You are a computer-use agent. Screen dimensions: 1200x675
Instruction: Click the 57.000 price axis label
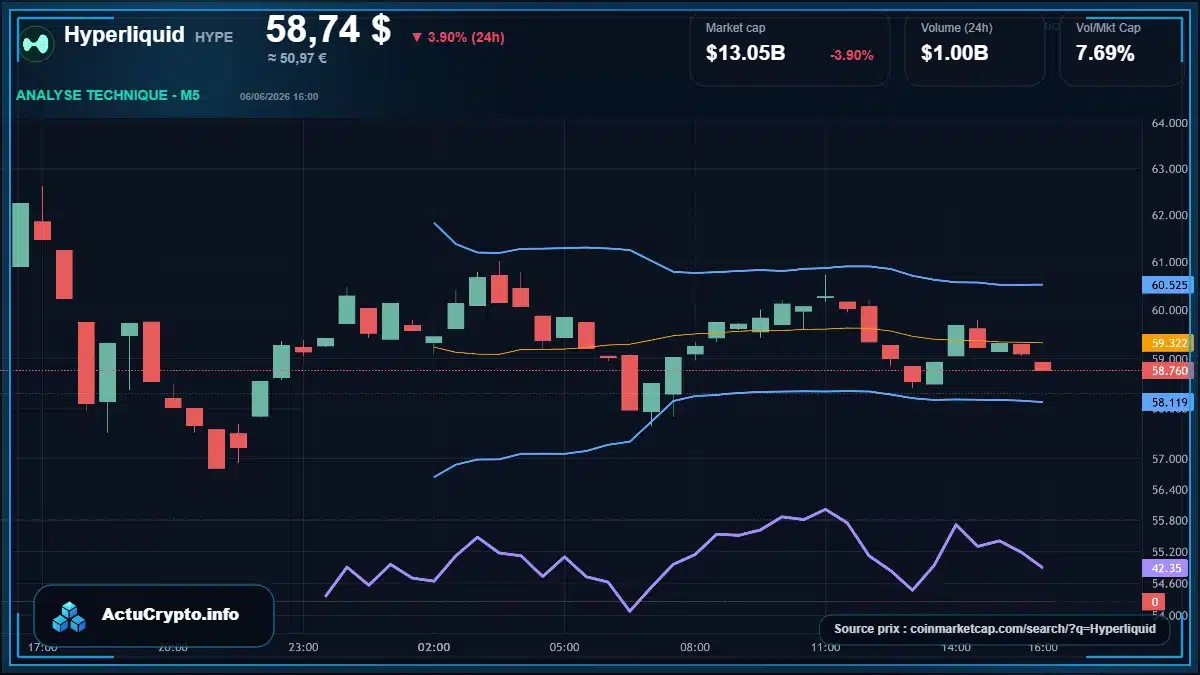(1169, 460)
